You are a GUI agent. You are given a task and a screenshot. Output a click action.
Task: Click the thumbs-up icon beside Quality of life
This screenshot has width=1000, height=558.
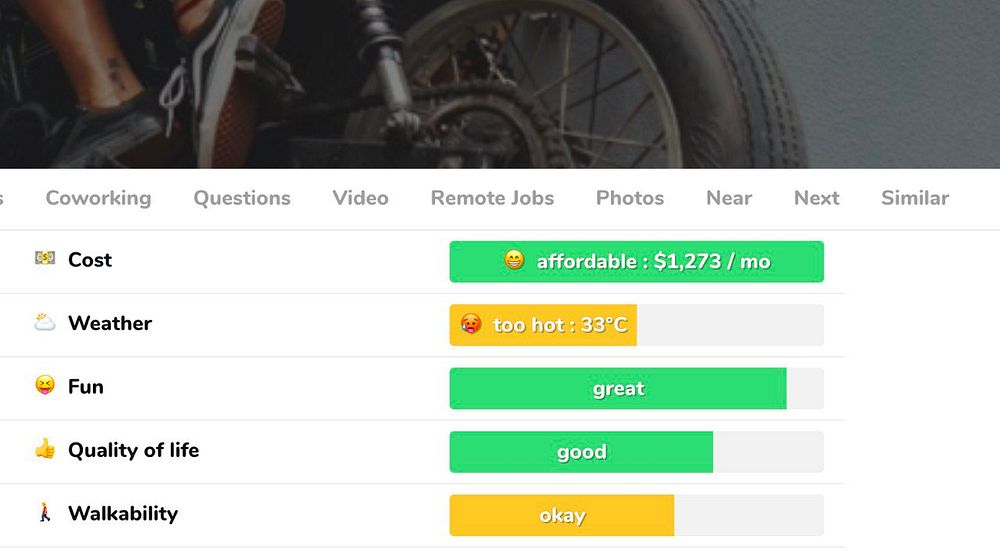click(x=45, y=450)
